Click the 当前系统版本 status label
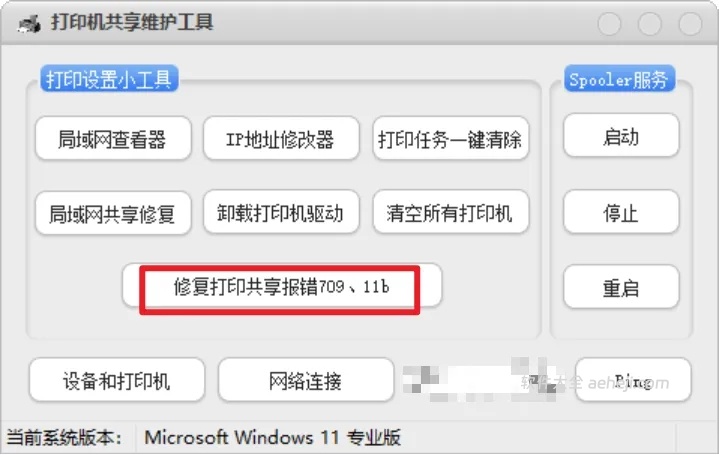Image resolution: width=719 pixels, height=455 pixels. (64, 437)
